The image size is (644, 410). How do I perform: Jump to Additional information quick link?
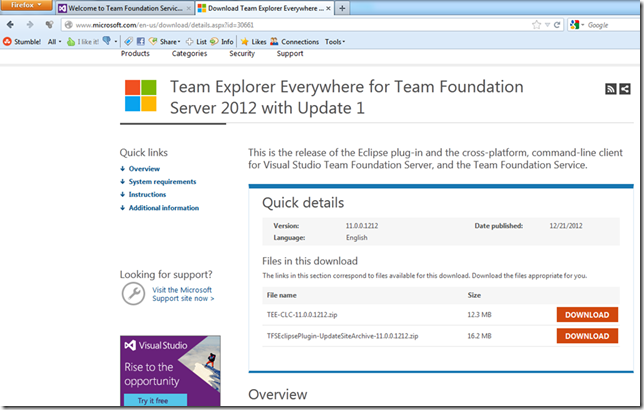163,208
